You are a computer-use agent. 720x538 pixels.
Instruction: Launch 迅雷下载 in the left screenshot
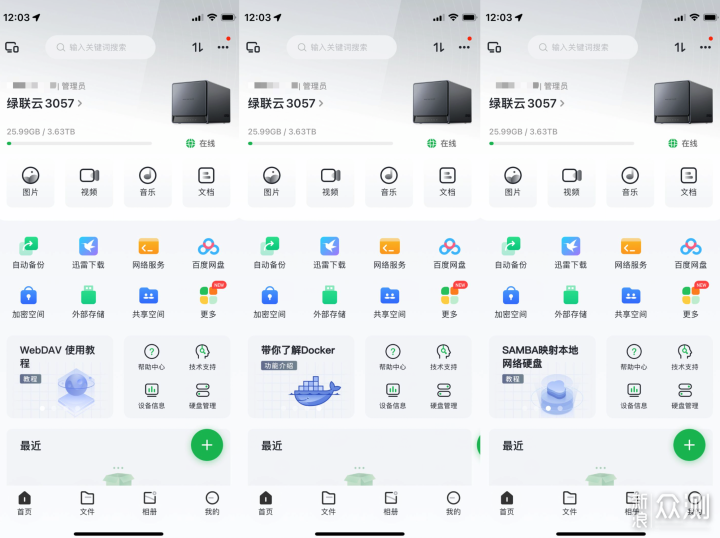(x=88, y=253)
